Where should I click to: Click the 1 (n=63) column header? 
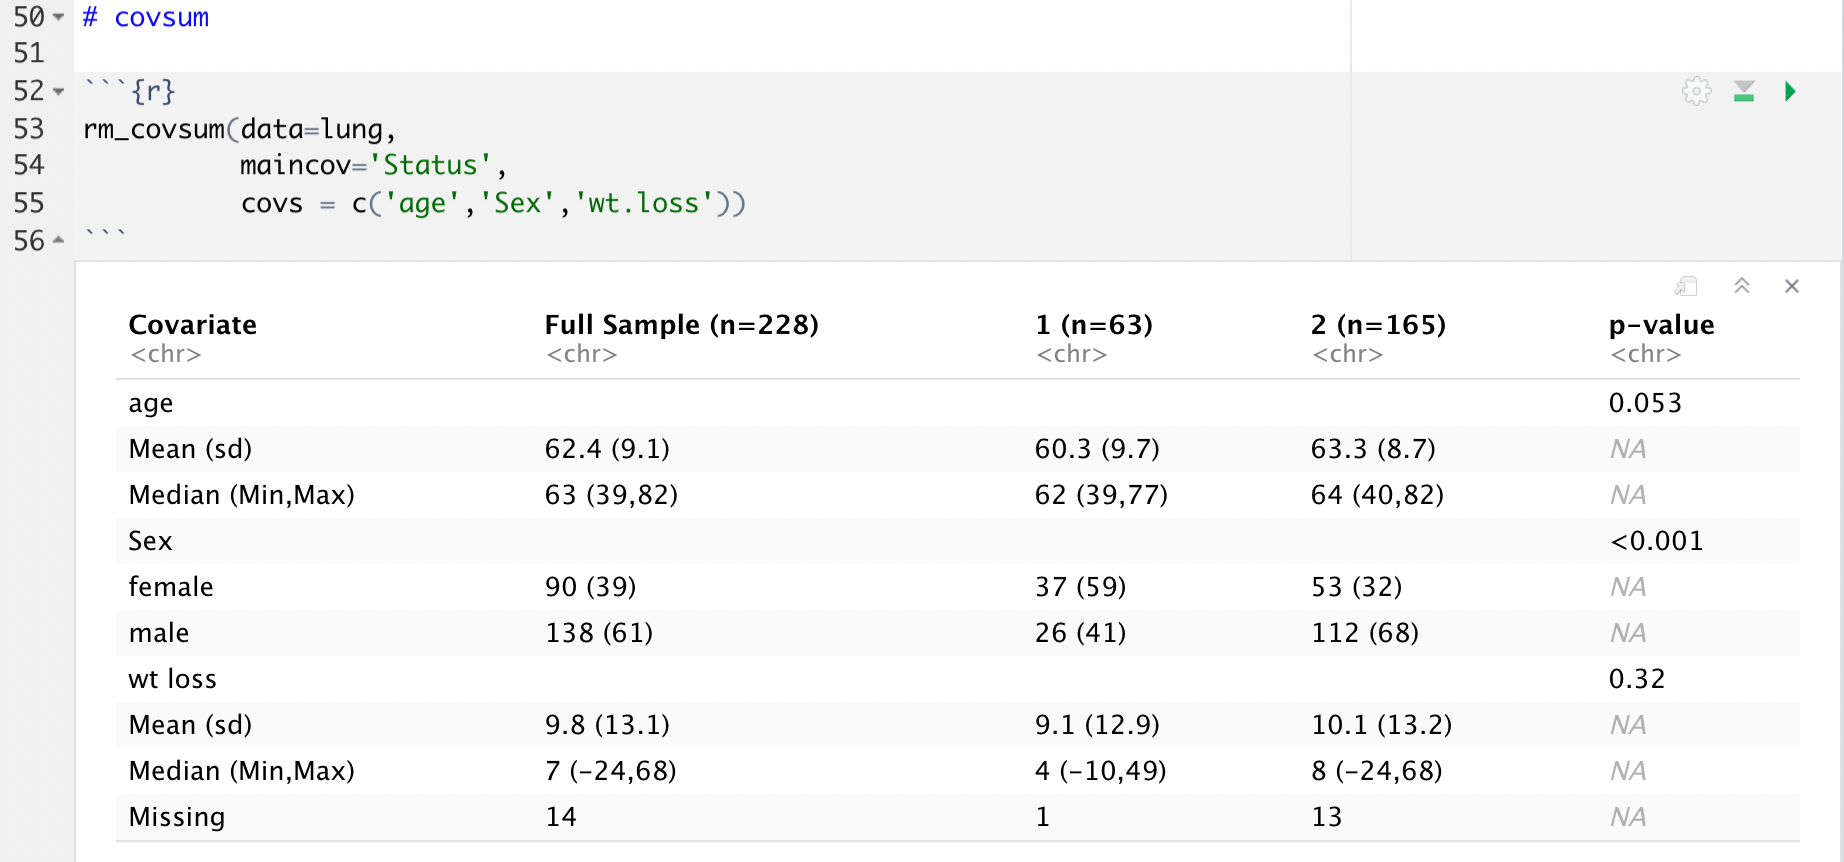tap(1094, 325)
